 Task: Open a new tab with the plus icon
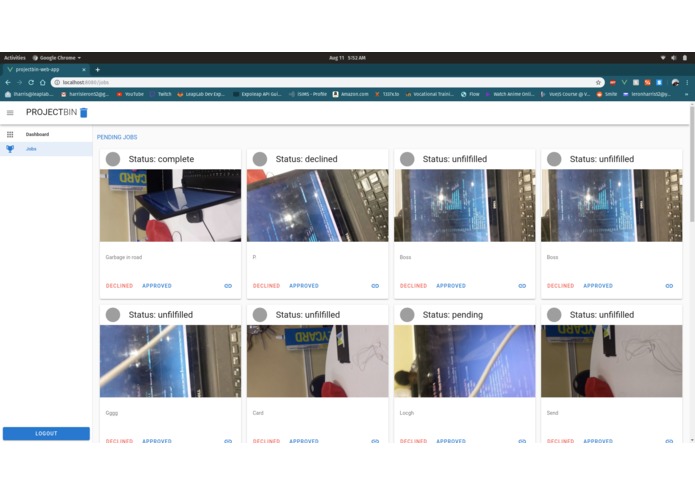click(98, 70)
